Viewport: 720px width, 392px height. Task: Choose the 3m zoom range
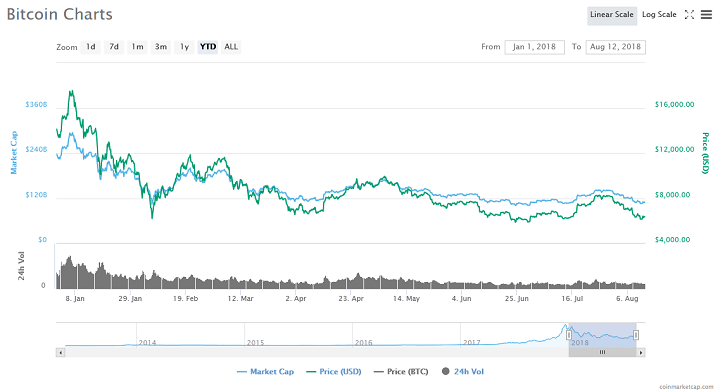(x=161, y=47)
